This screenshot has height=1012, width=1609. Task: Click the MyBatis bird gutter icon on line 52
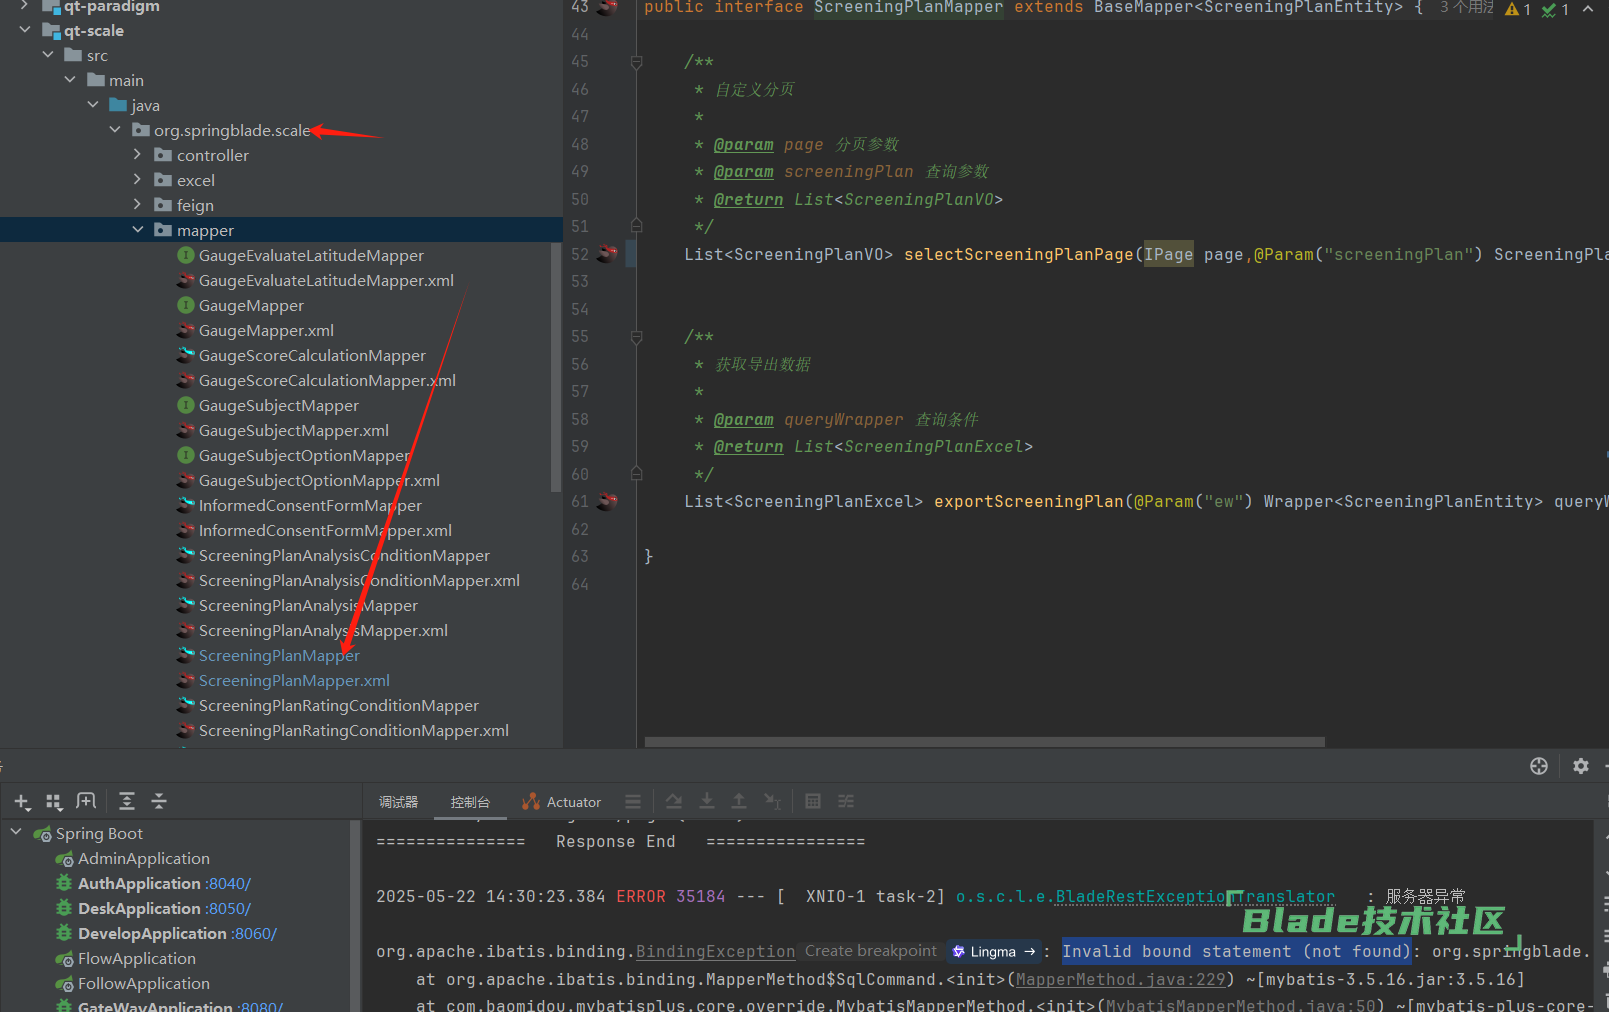(607, 254)
